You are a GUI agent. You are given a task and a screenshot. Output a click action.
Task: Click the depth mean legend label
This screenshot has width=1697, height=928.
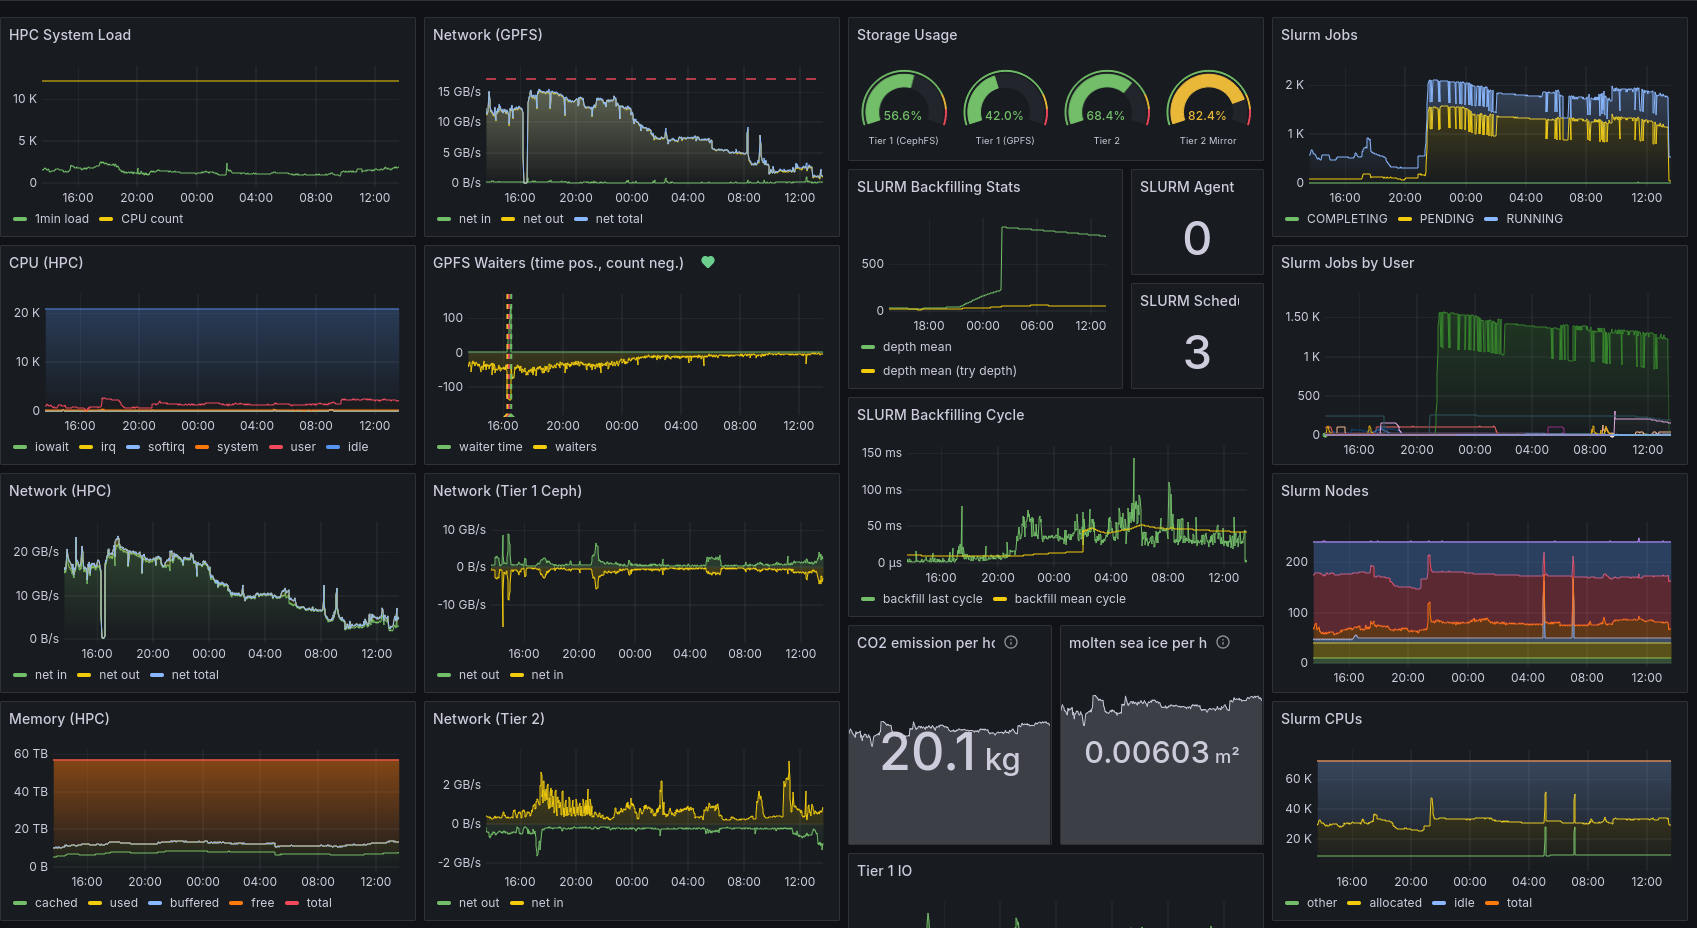point(917,347)
